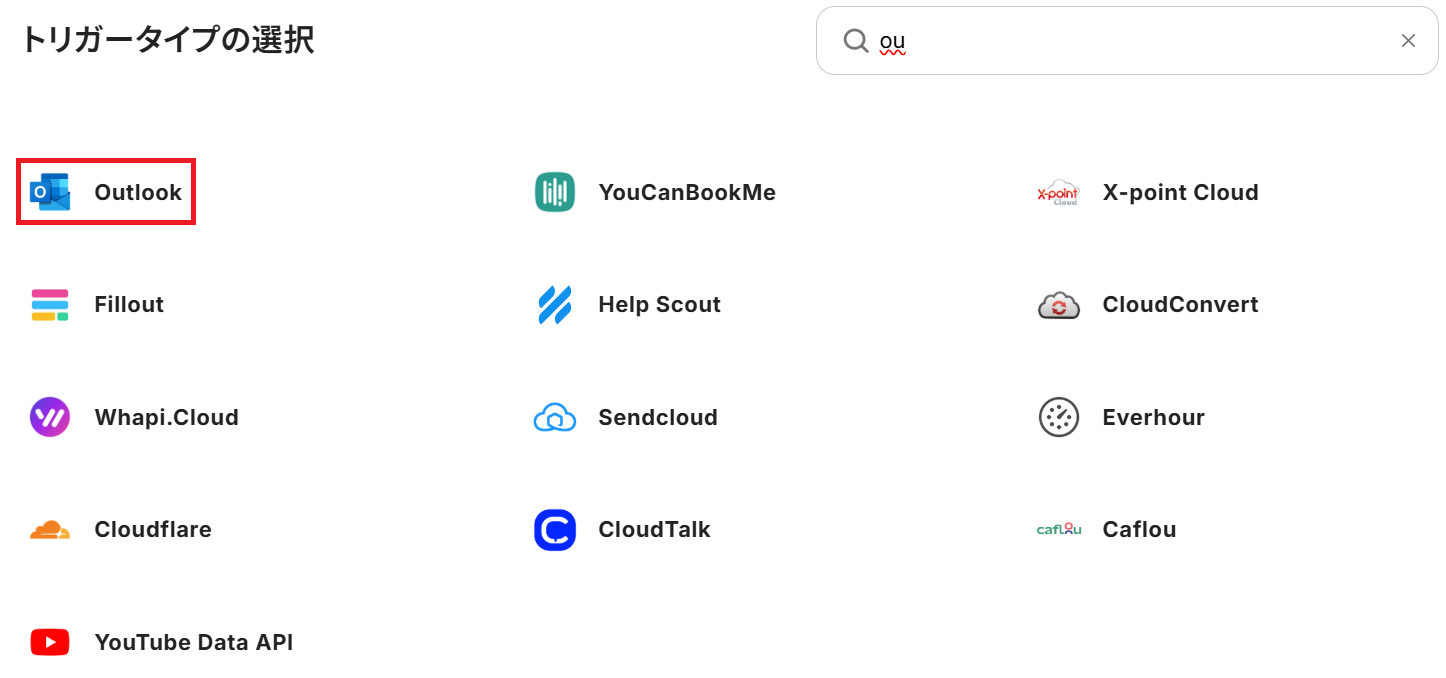Viewport: 1446px width, 678px height.
Task: Open the Outlook trigger text label
Action: (x=138, y=192)
